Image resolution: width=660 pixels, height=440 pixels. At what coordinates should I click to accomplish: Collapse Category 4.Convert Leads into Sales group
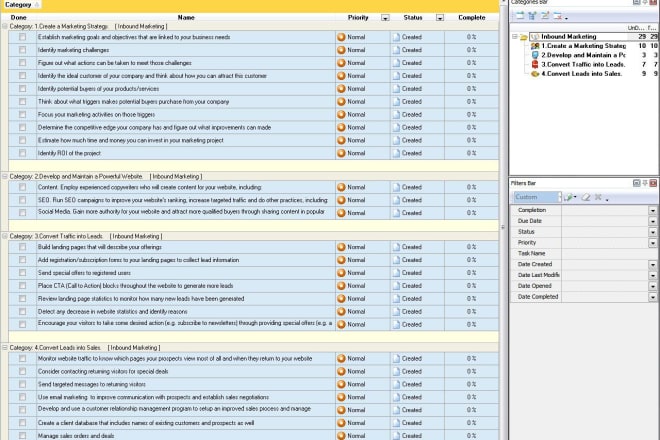pyautogui.click(x=5, y=348)
